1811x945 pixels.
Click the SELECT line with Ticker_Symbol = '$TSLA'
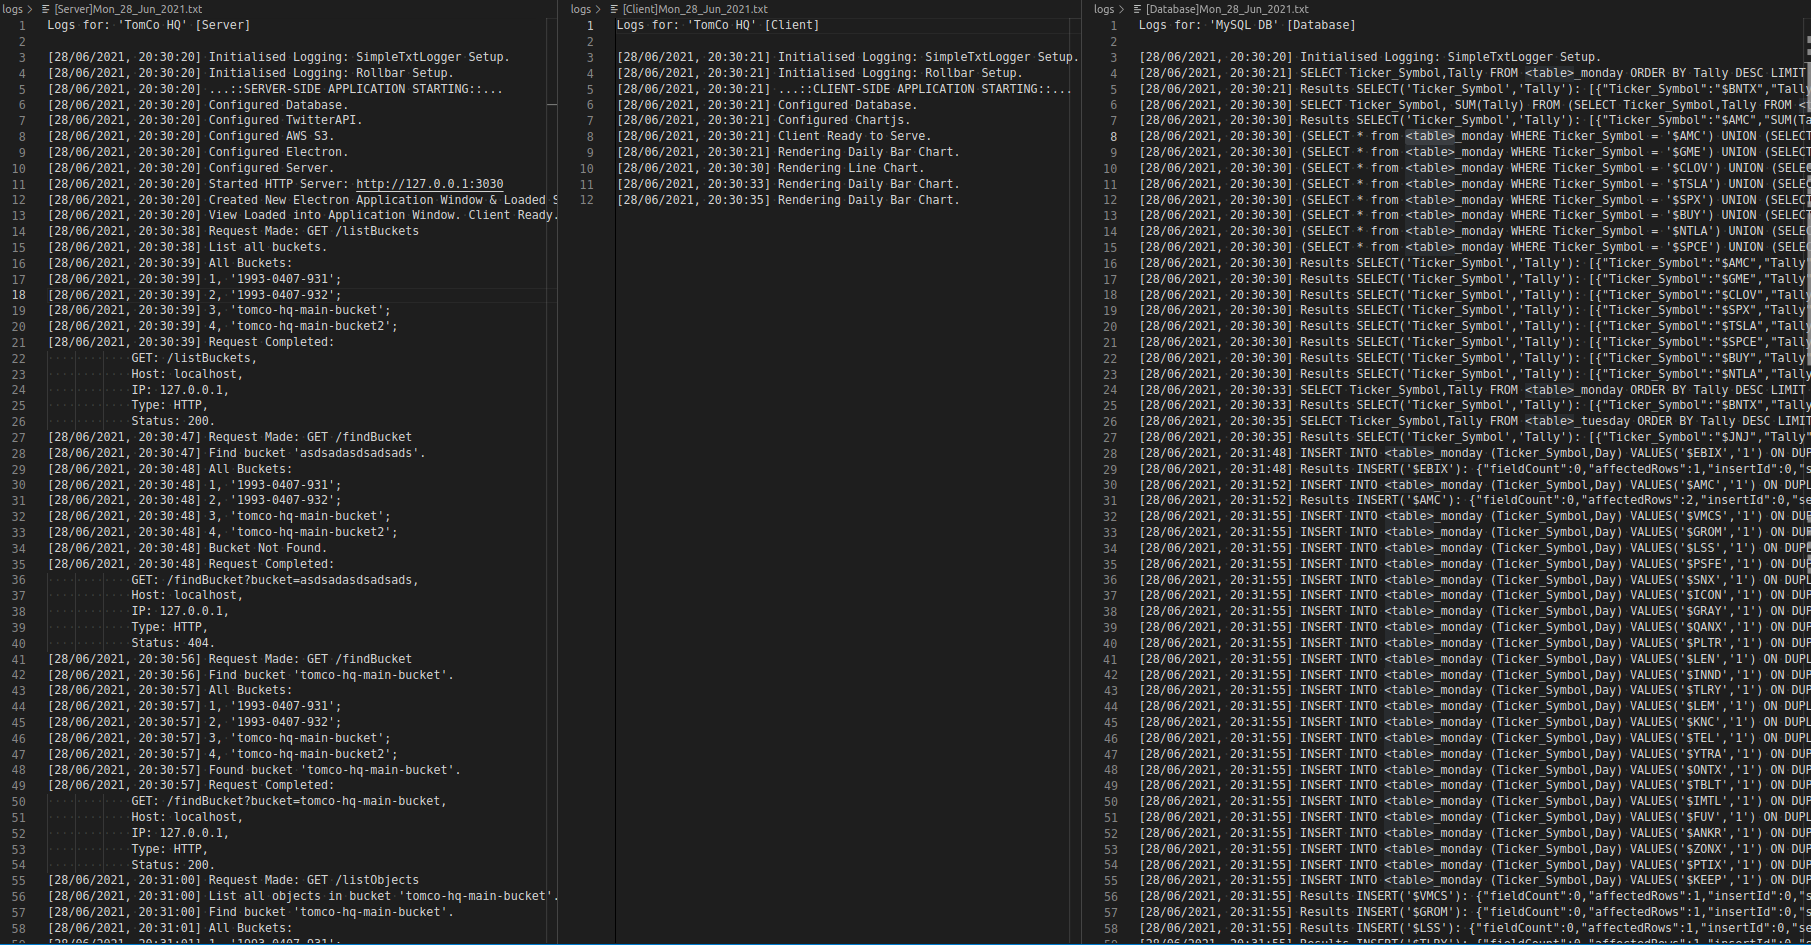1474,184
